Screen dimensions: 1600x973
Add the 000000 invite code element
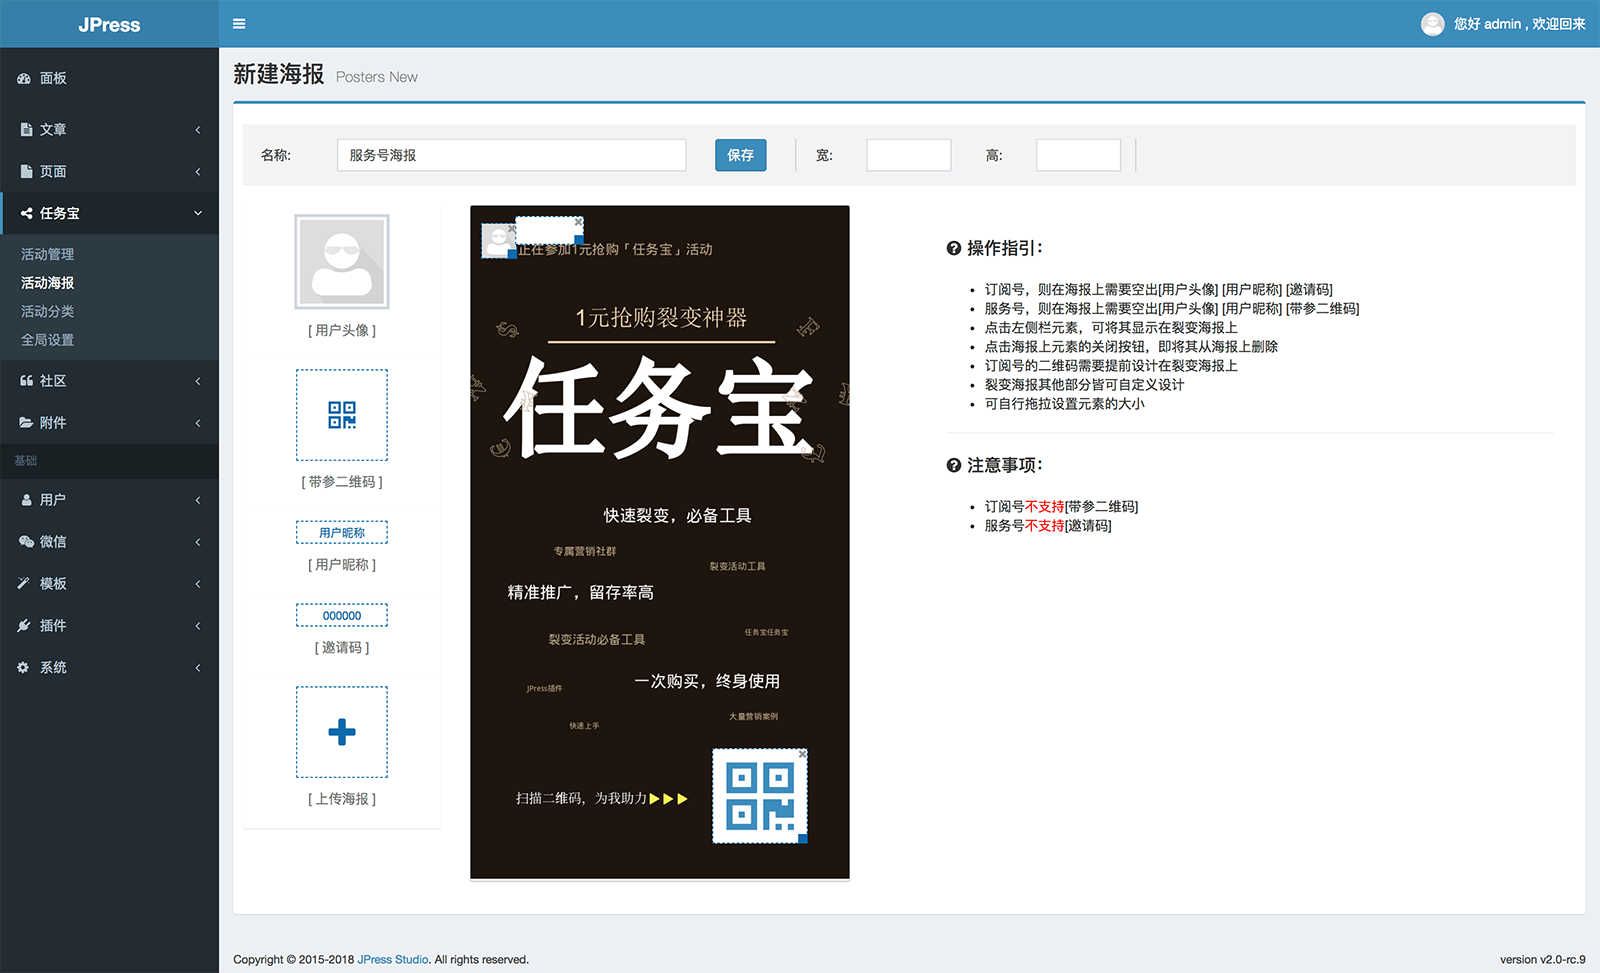pos(342,615)
